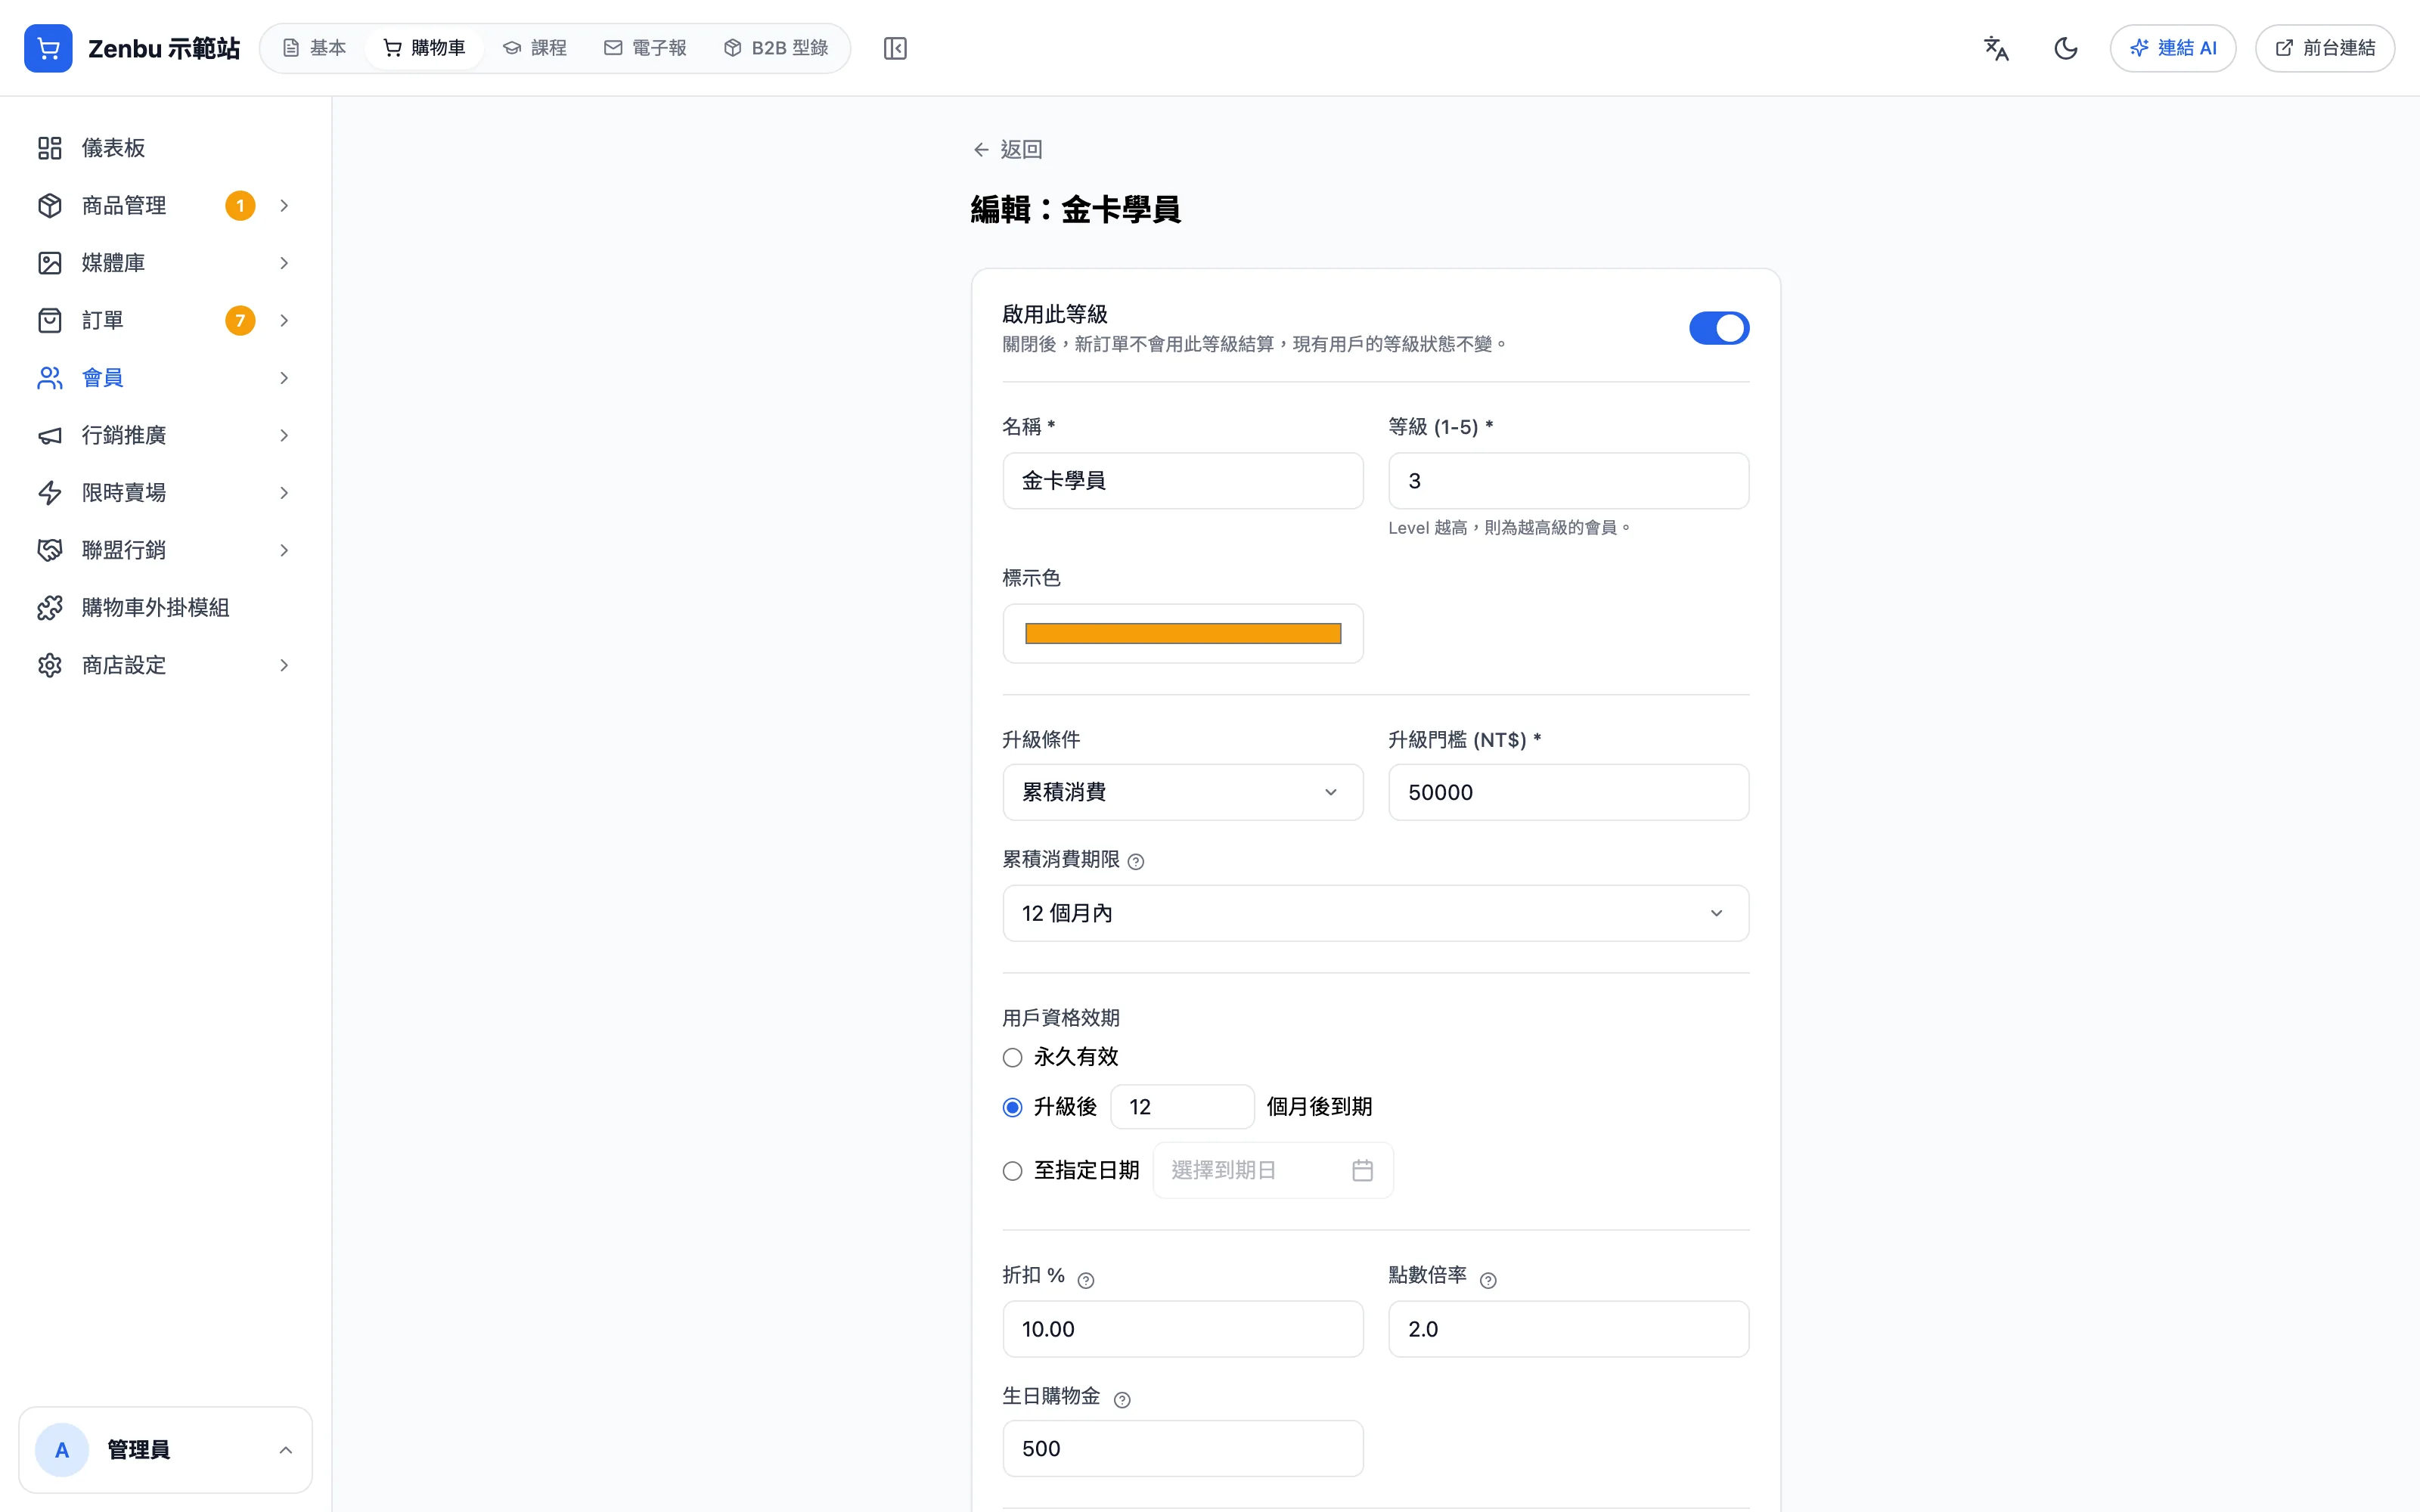Image resolution: width=2420 pixels, height=1512 pixels.
Task: Switch to the 基本 tab
Action: (x=314, y=48)
